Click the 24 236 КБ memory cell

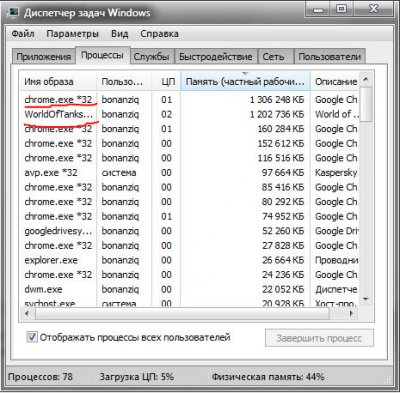pyautogui.click(x=283, y=275)
